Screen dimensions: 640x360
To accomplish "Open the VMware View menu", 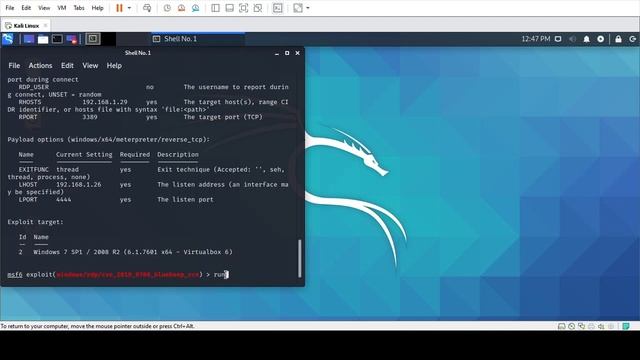I will coord(44,8).
